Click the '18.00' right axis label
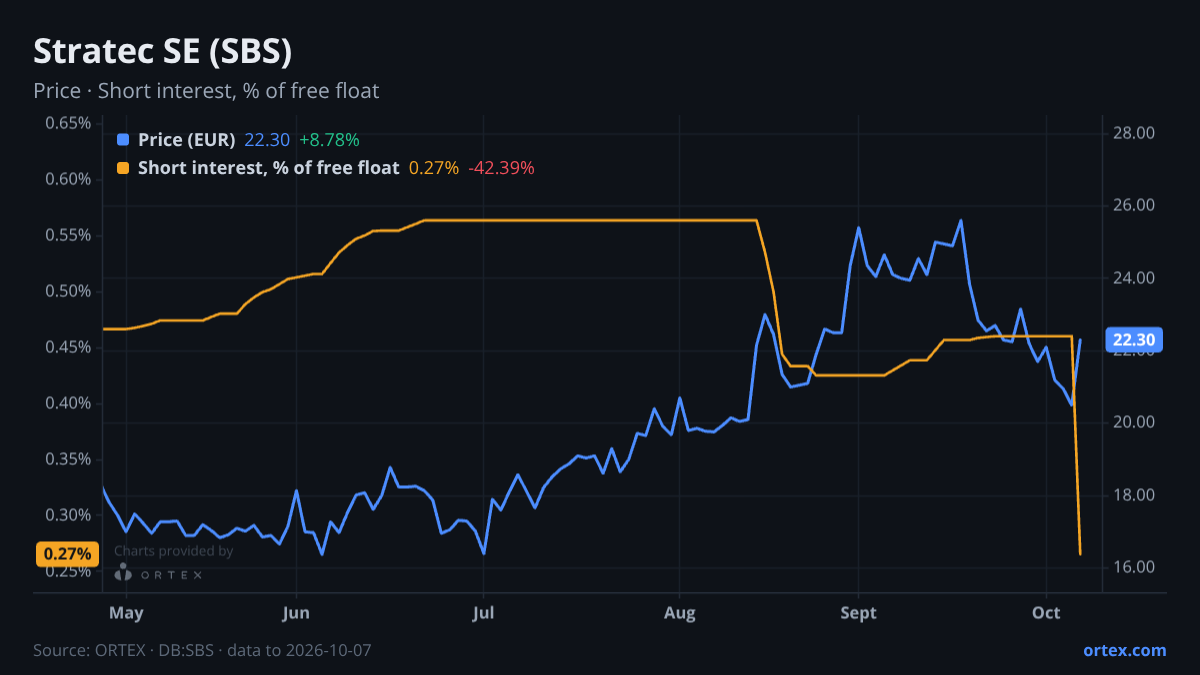 [x=1134, y=495]
